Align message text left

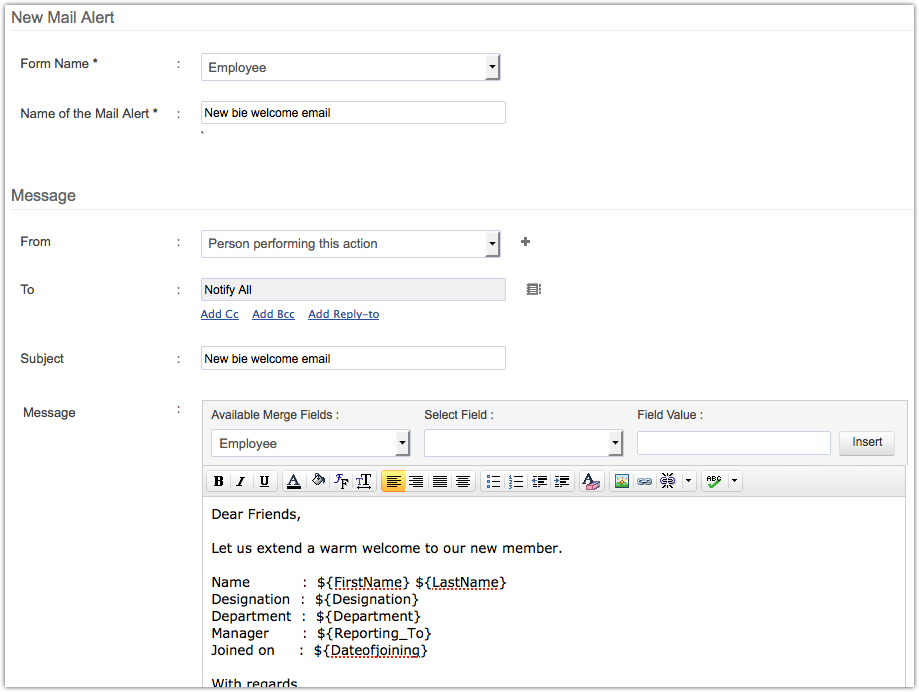tap(393, 481)
